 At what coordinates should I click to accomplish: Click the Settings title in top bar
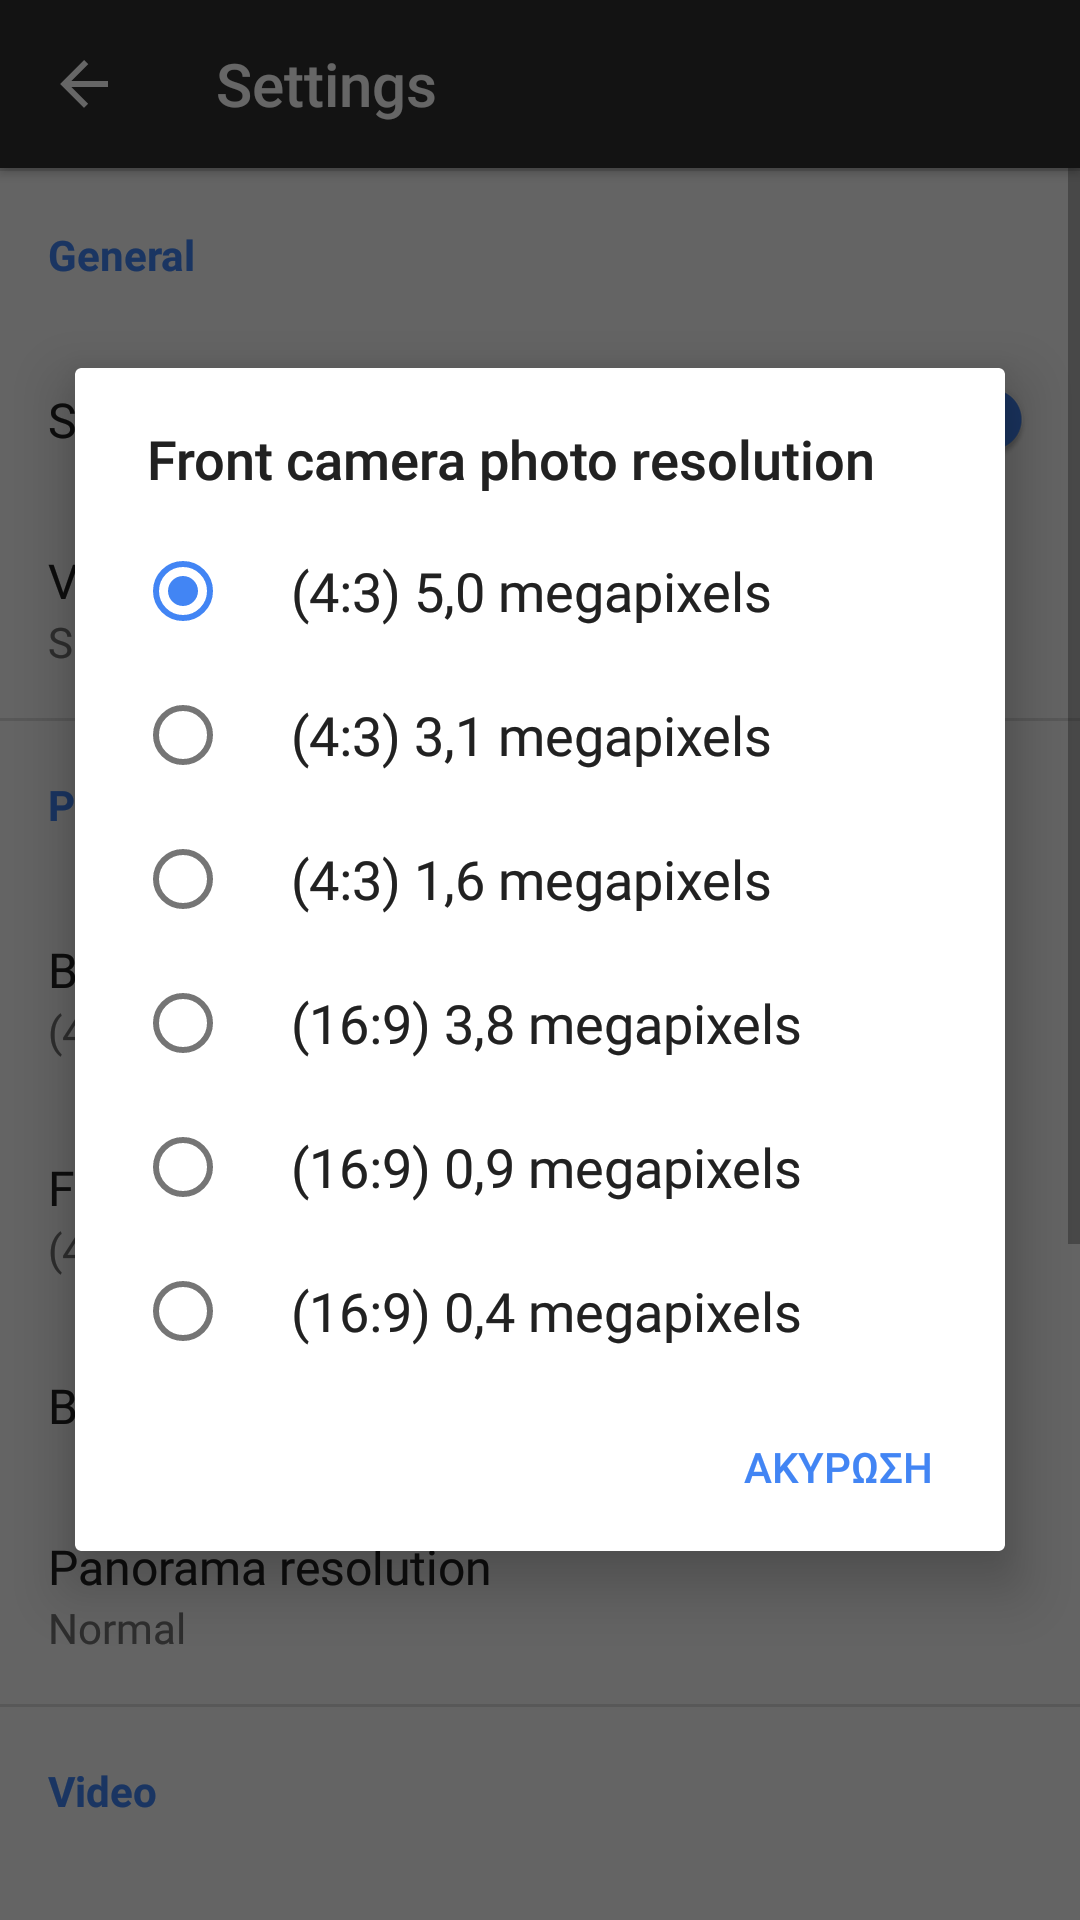(x=326, y=86)
